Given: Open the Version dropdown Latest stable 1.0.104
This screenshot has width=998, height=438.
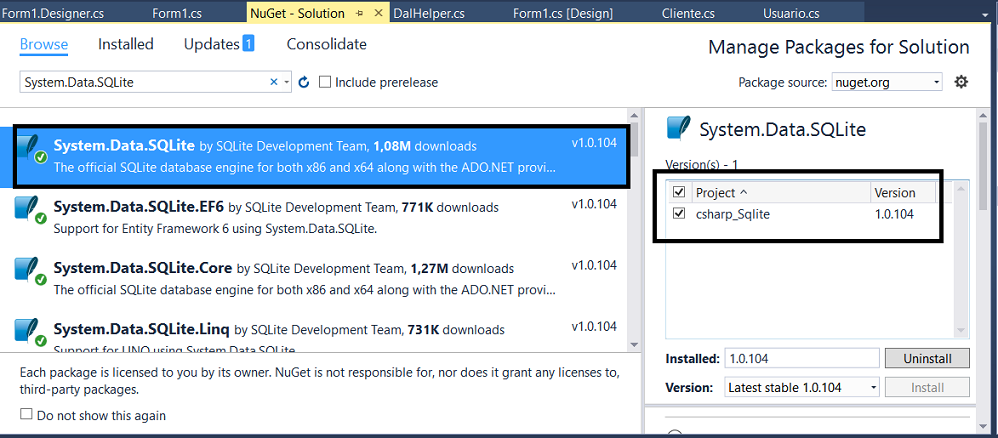Looking at the screenshot, I should [802, 387].
